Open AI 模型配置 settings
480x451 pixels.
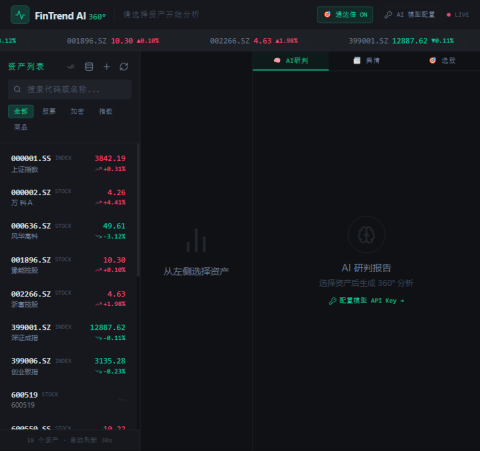point(410,15)
